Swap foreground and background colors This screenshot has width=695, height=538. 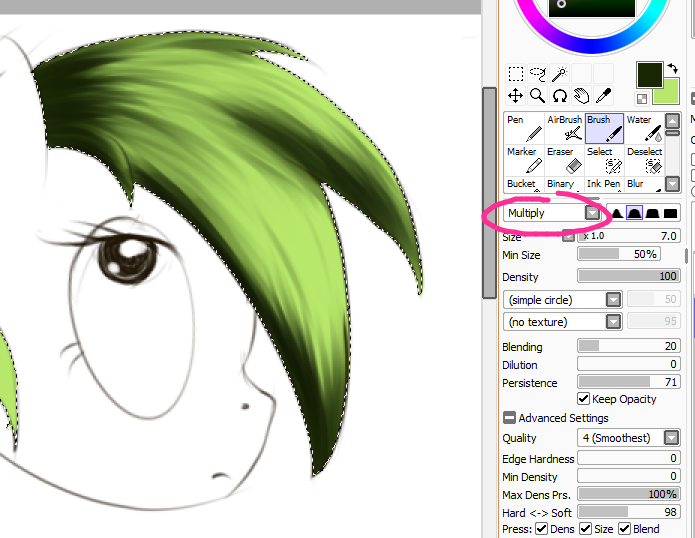point(672,66)
